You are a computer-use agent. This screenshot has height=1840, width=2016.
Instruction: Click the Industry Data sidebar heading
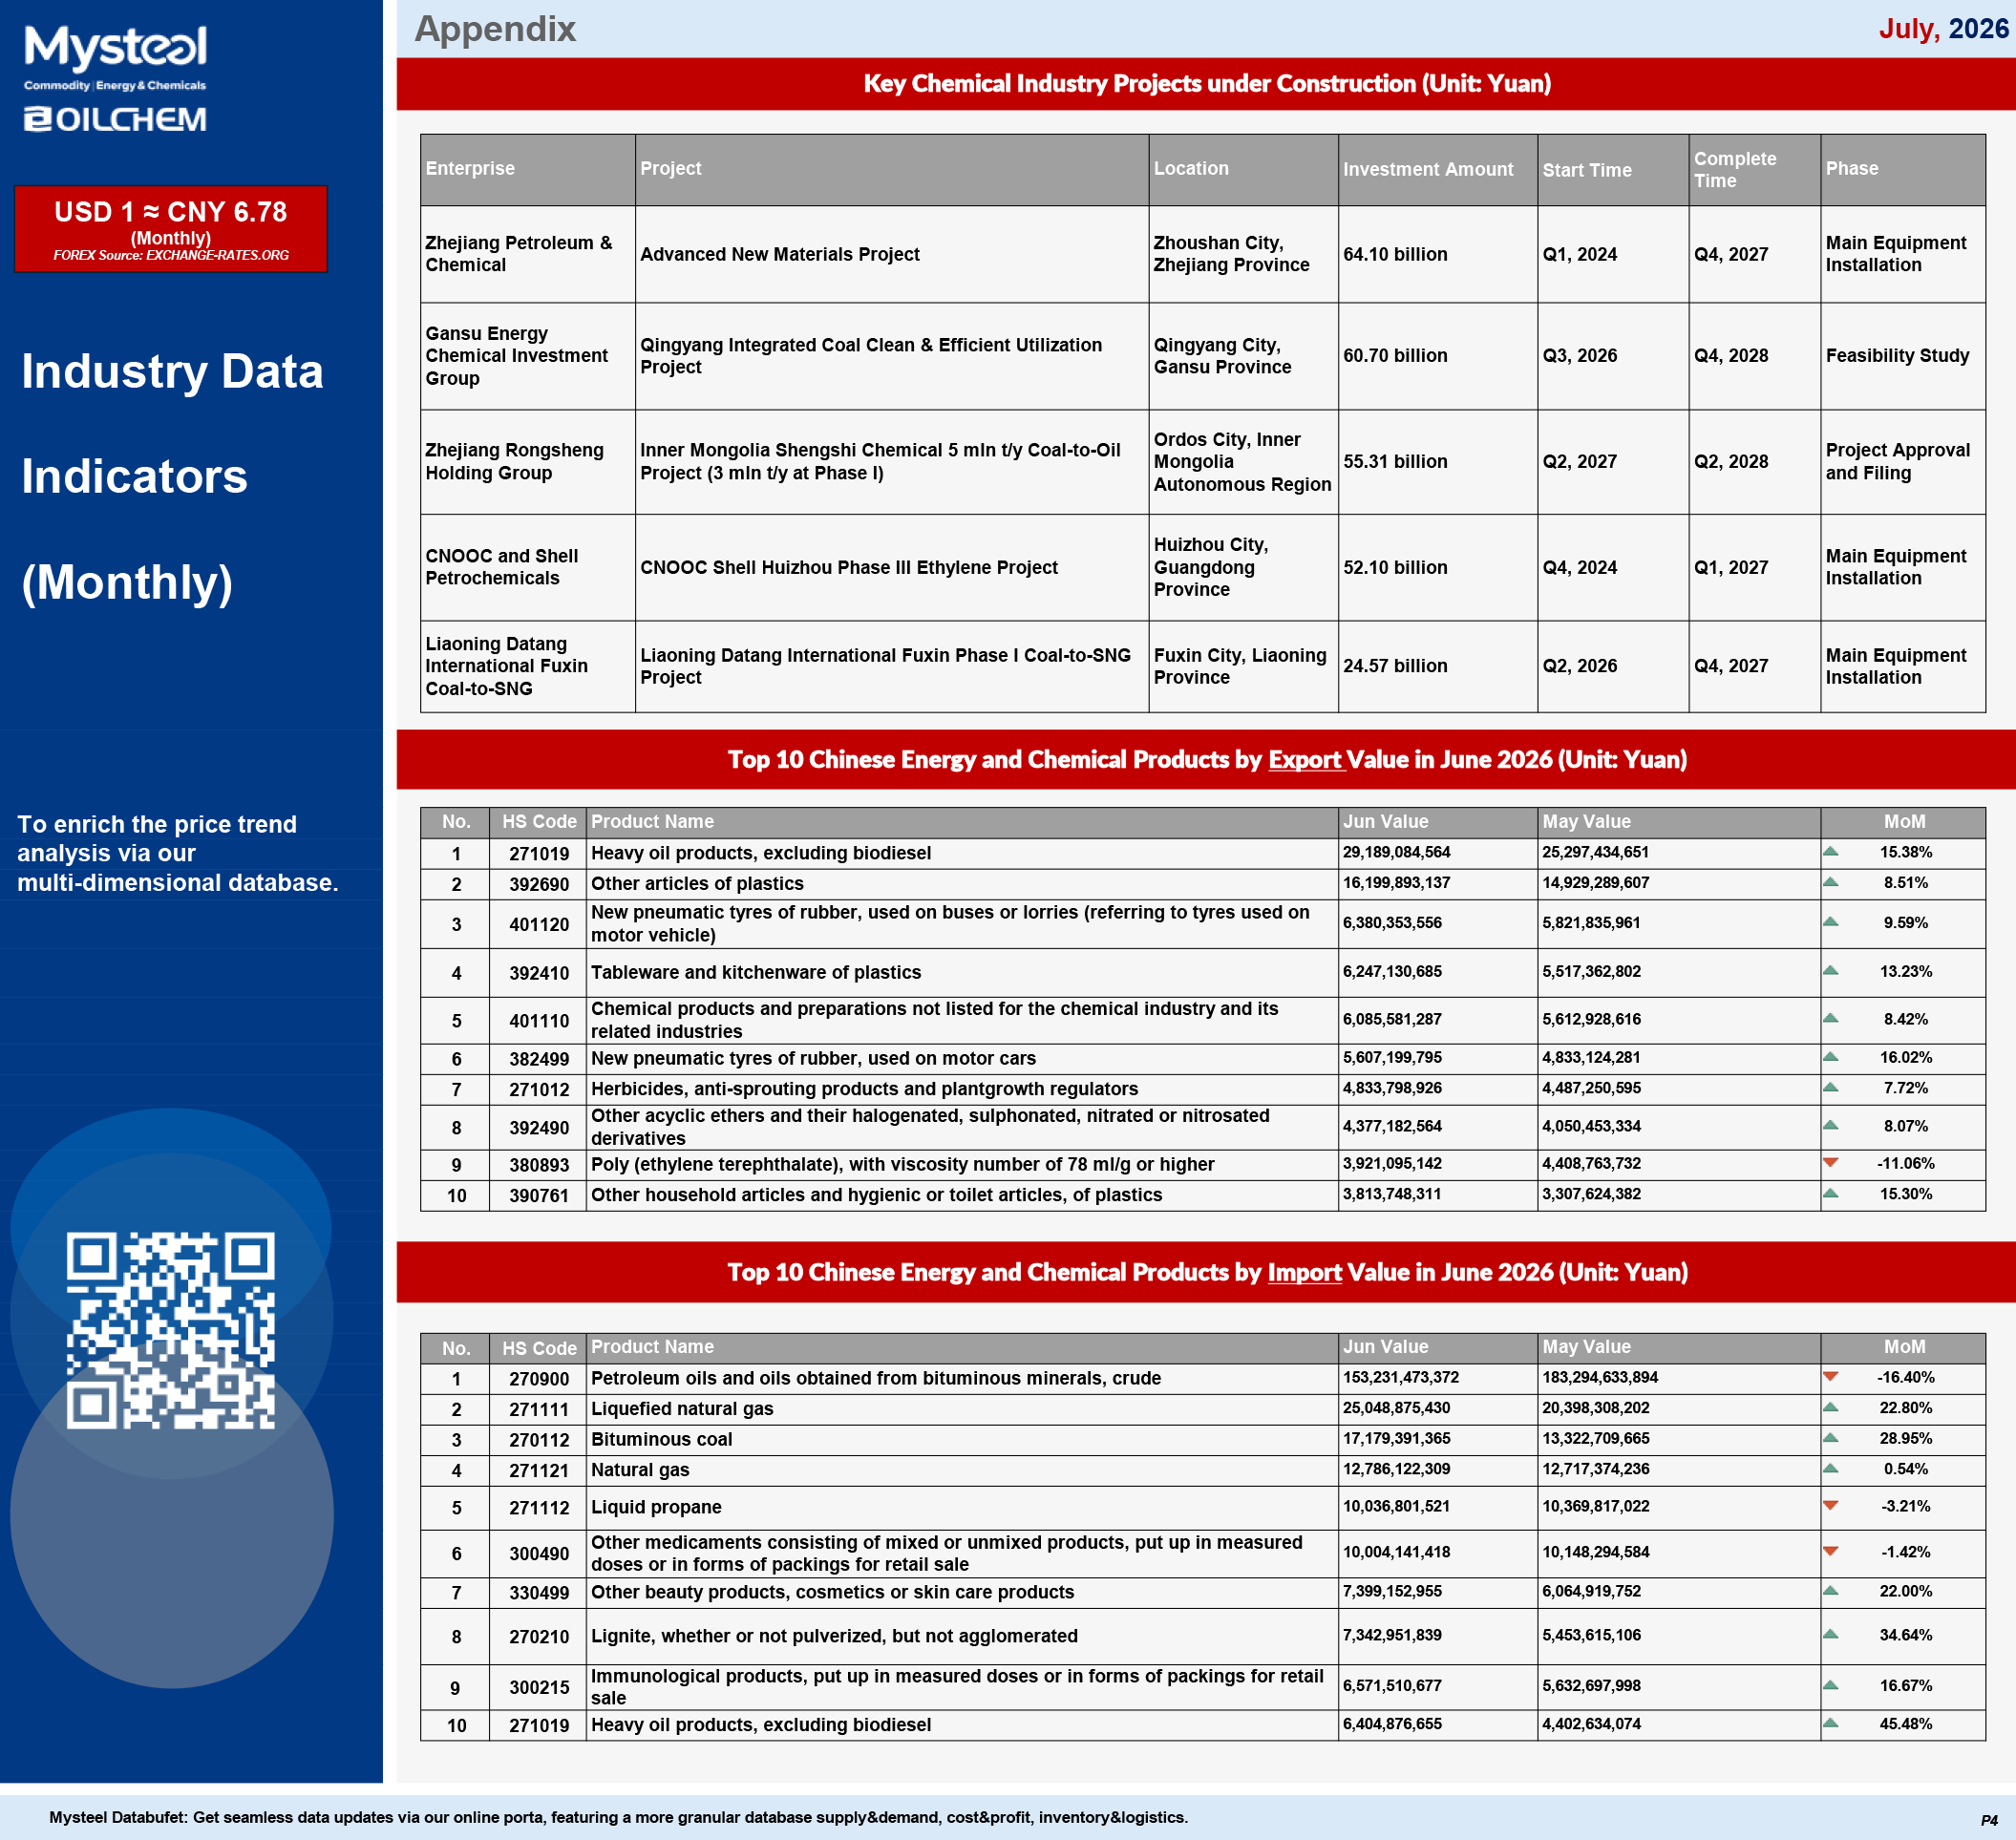pyautogui.click(x=172, y=372)
